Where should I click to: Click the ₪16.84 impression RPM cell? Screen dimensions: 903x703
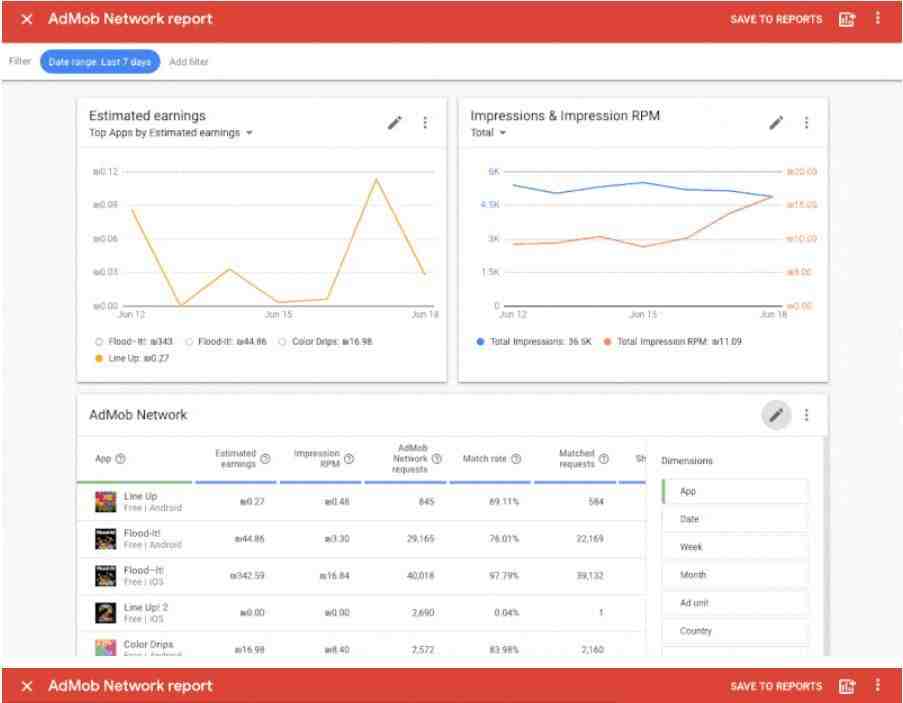pos(335,576)
